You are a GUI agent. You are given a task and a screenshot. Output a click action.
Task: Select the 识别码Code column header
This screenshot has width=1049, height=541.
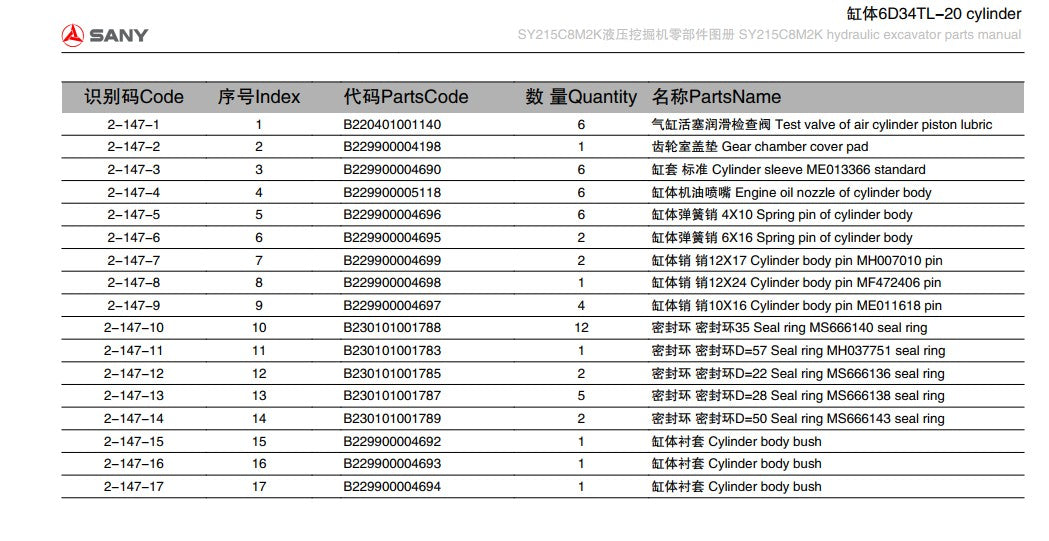[x=134, y=97]
